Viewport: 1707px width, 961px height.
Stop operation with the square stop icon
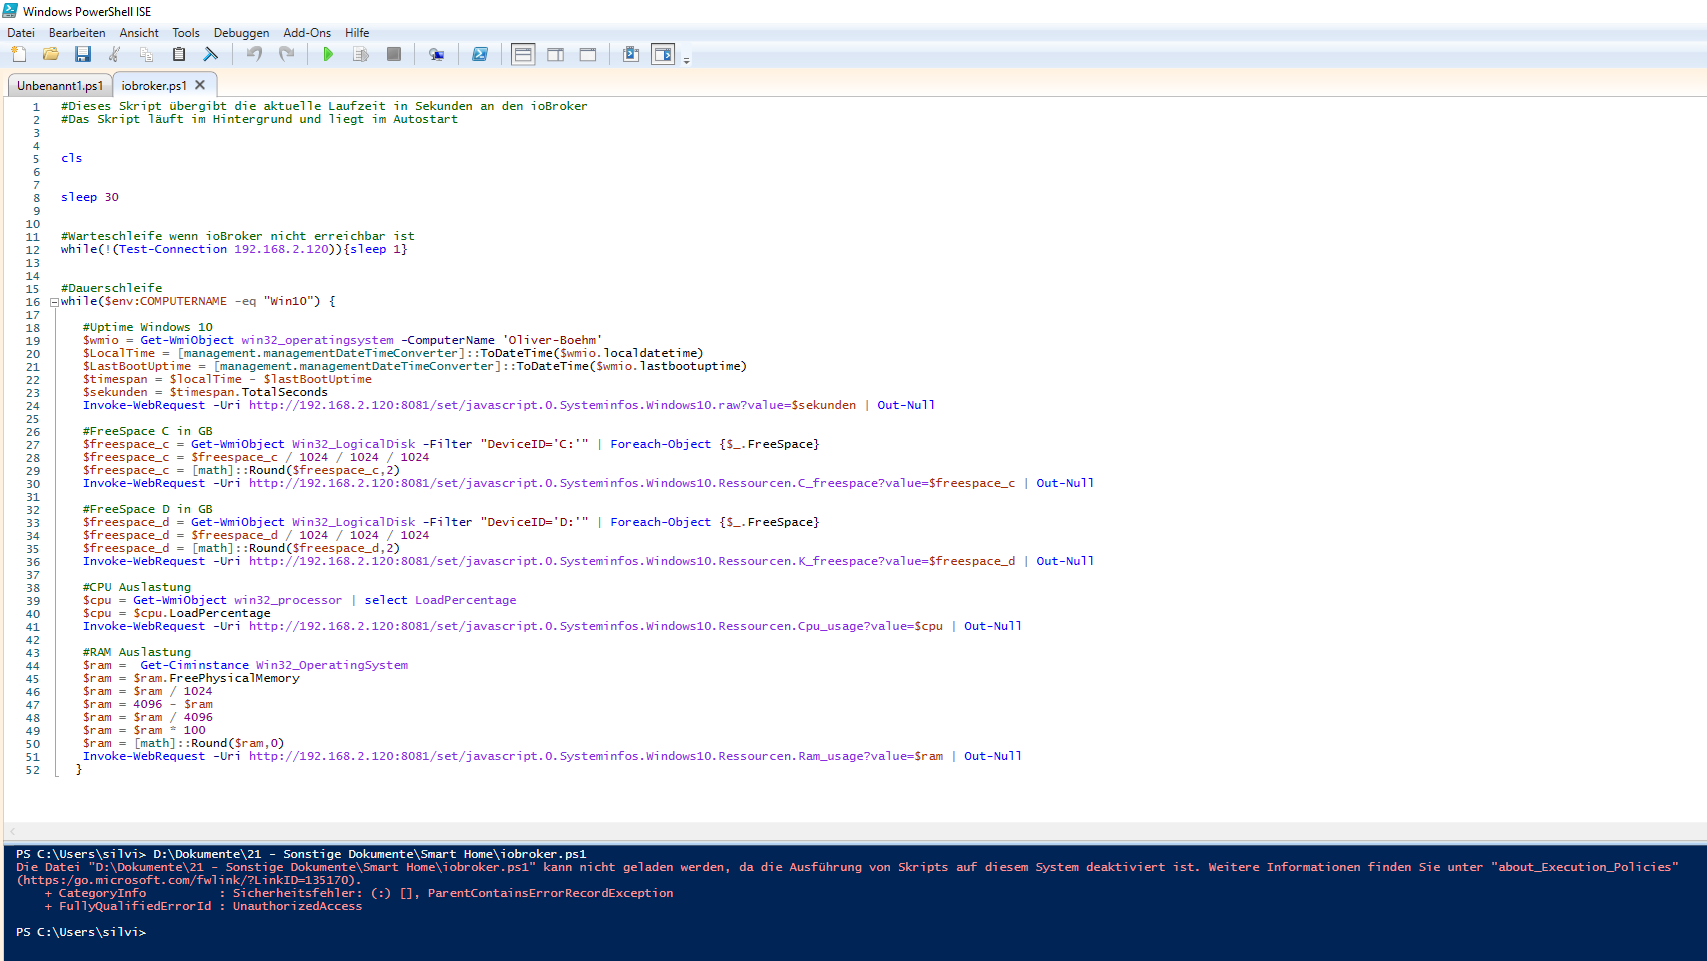pyautogui.click(x=394, y=54)
